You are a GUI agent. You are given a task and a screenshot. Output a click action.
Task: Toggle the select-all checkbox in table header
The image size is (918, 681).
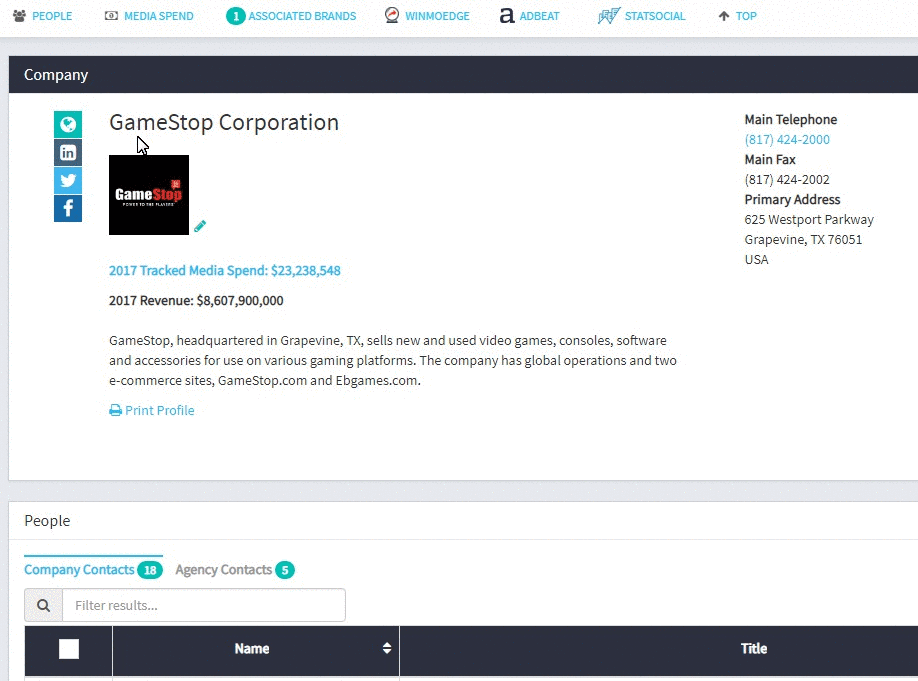click(x=69, y=649)
